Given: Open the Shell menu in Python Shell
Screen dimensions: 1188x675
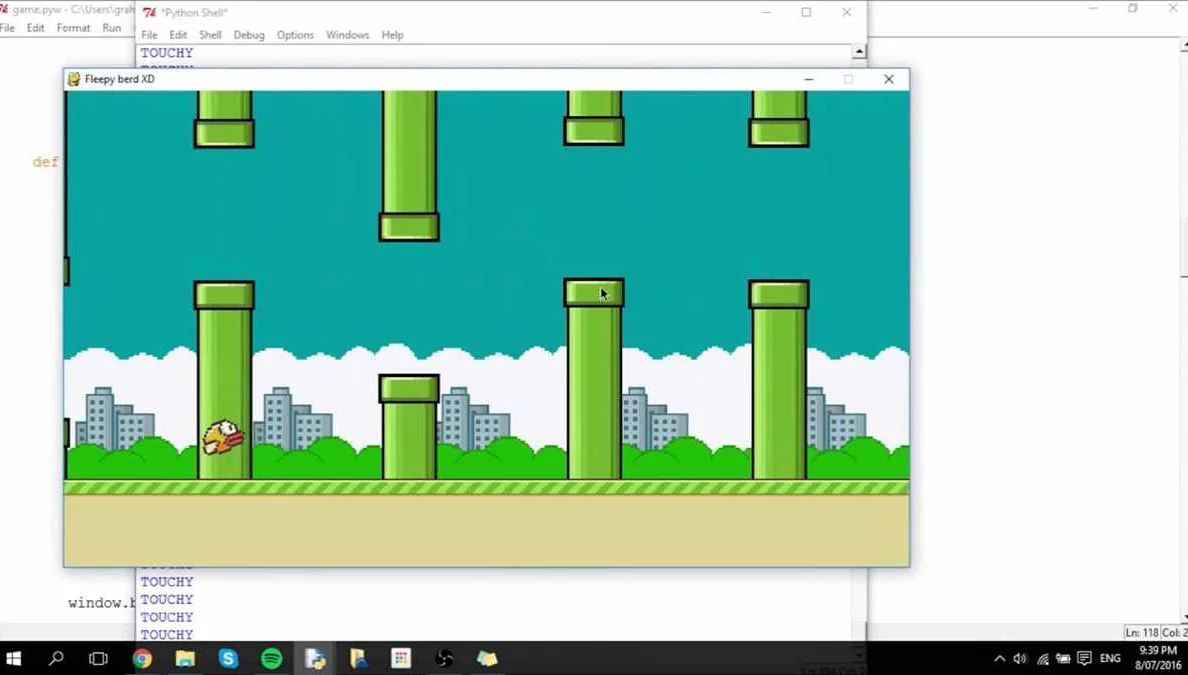Looking at the screenshot, I should click(x=210, y=34).
